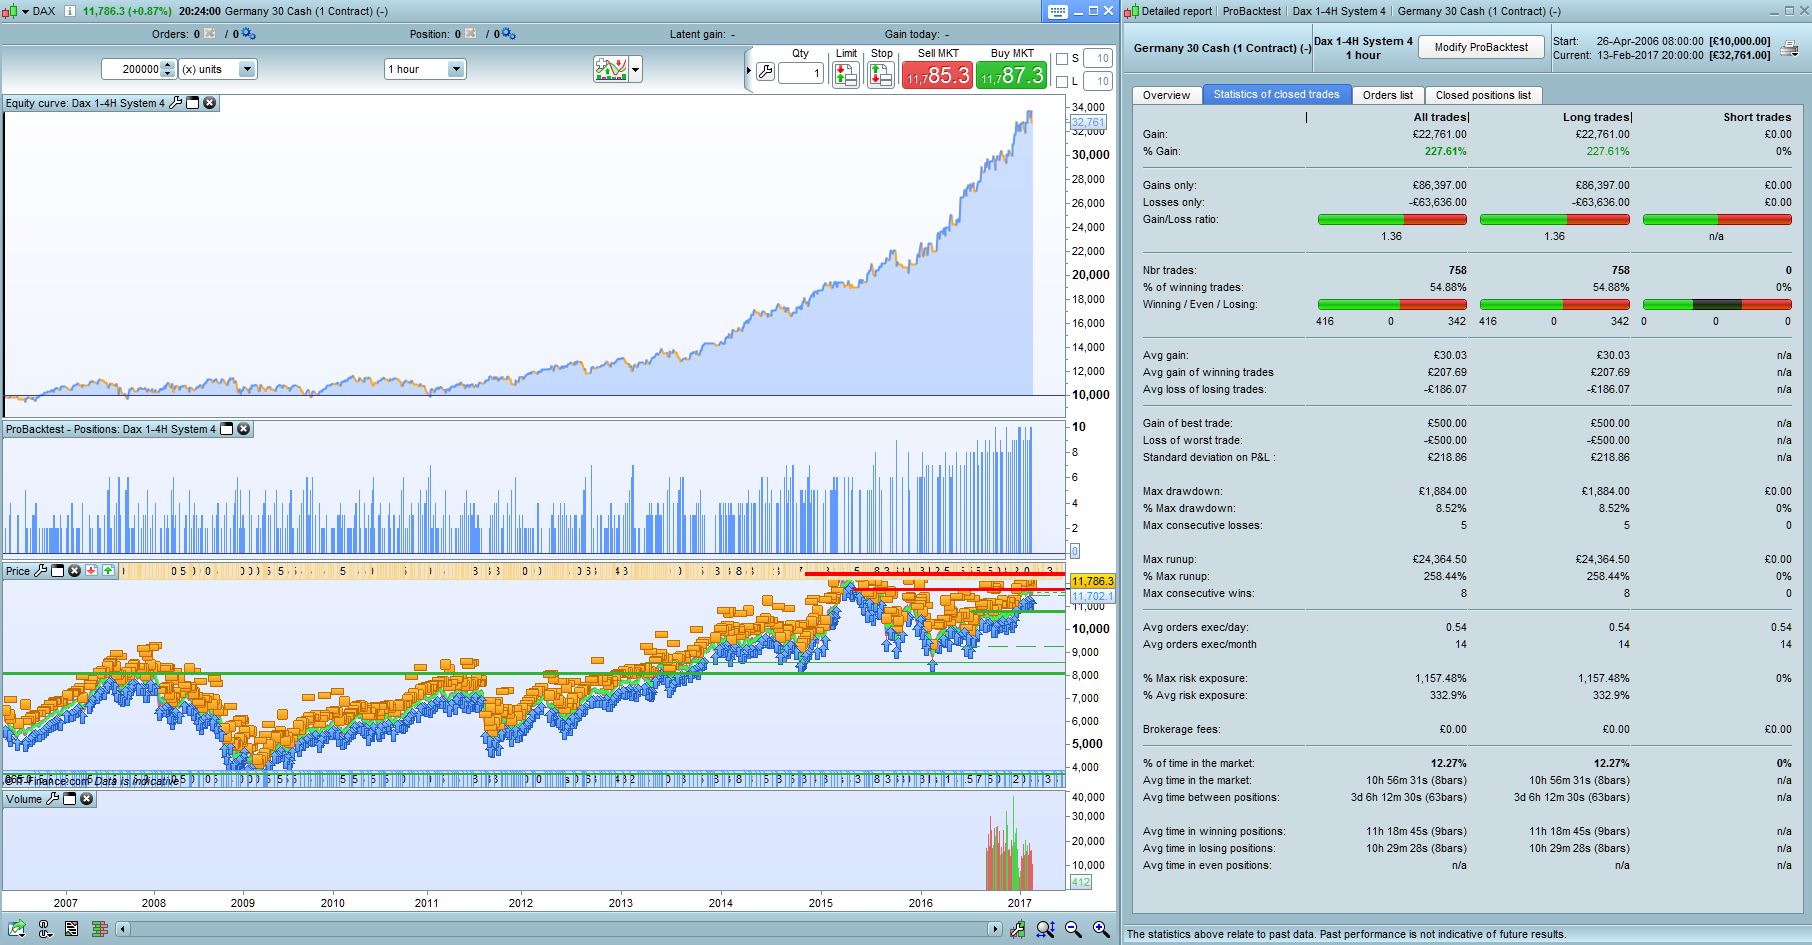
Task: Open the order panel wrench settings
Action: pyautogui.click(x=765, y=73)
